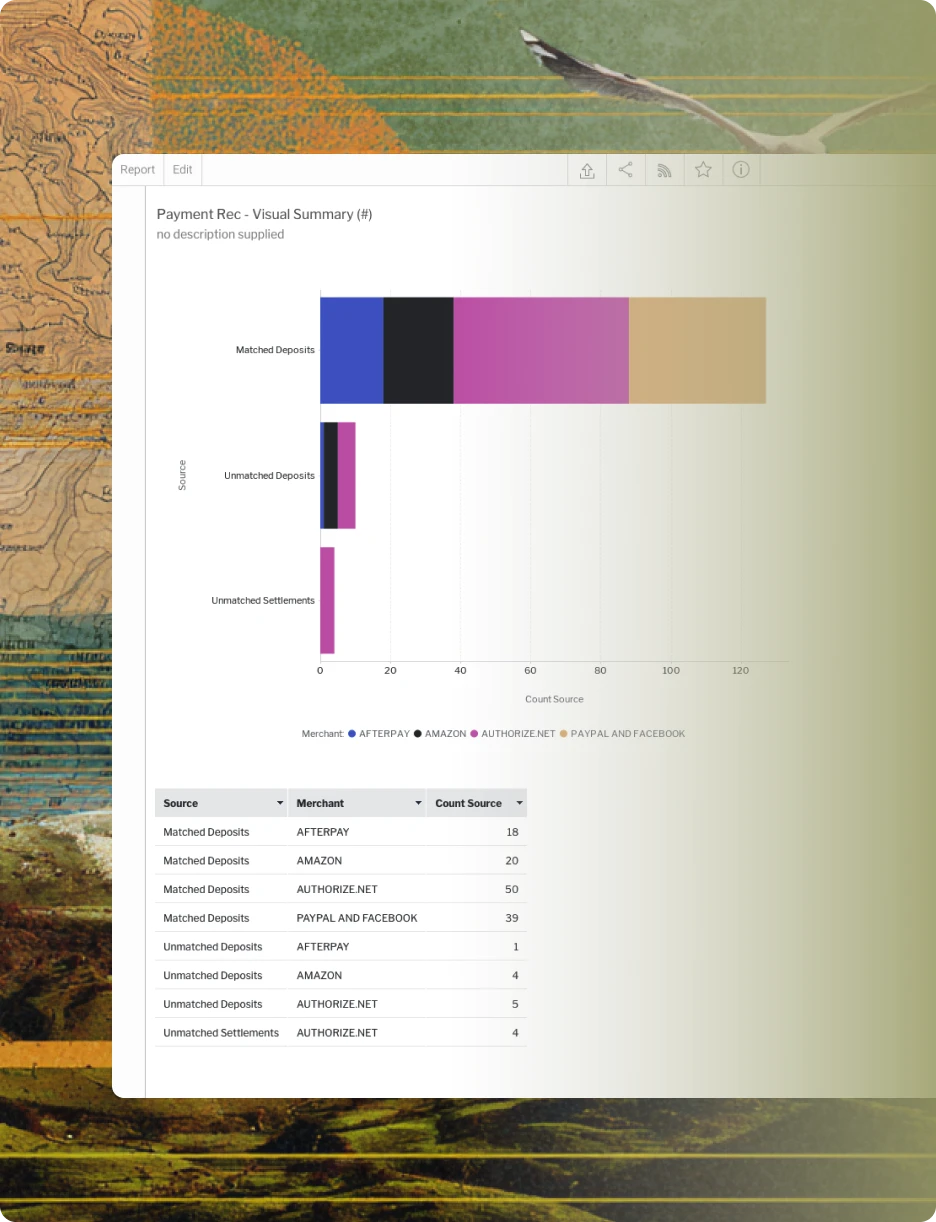
Task: Click the Count Source axis title
Action: [554, 699]
